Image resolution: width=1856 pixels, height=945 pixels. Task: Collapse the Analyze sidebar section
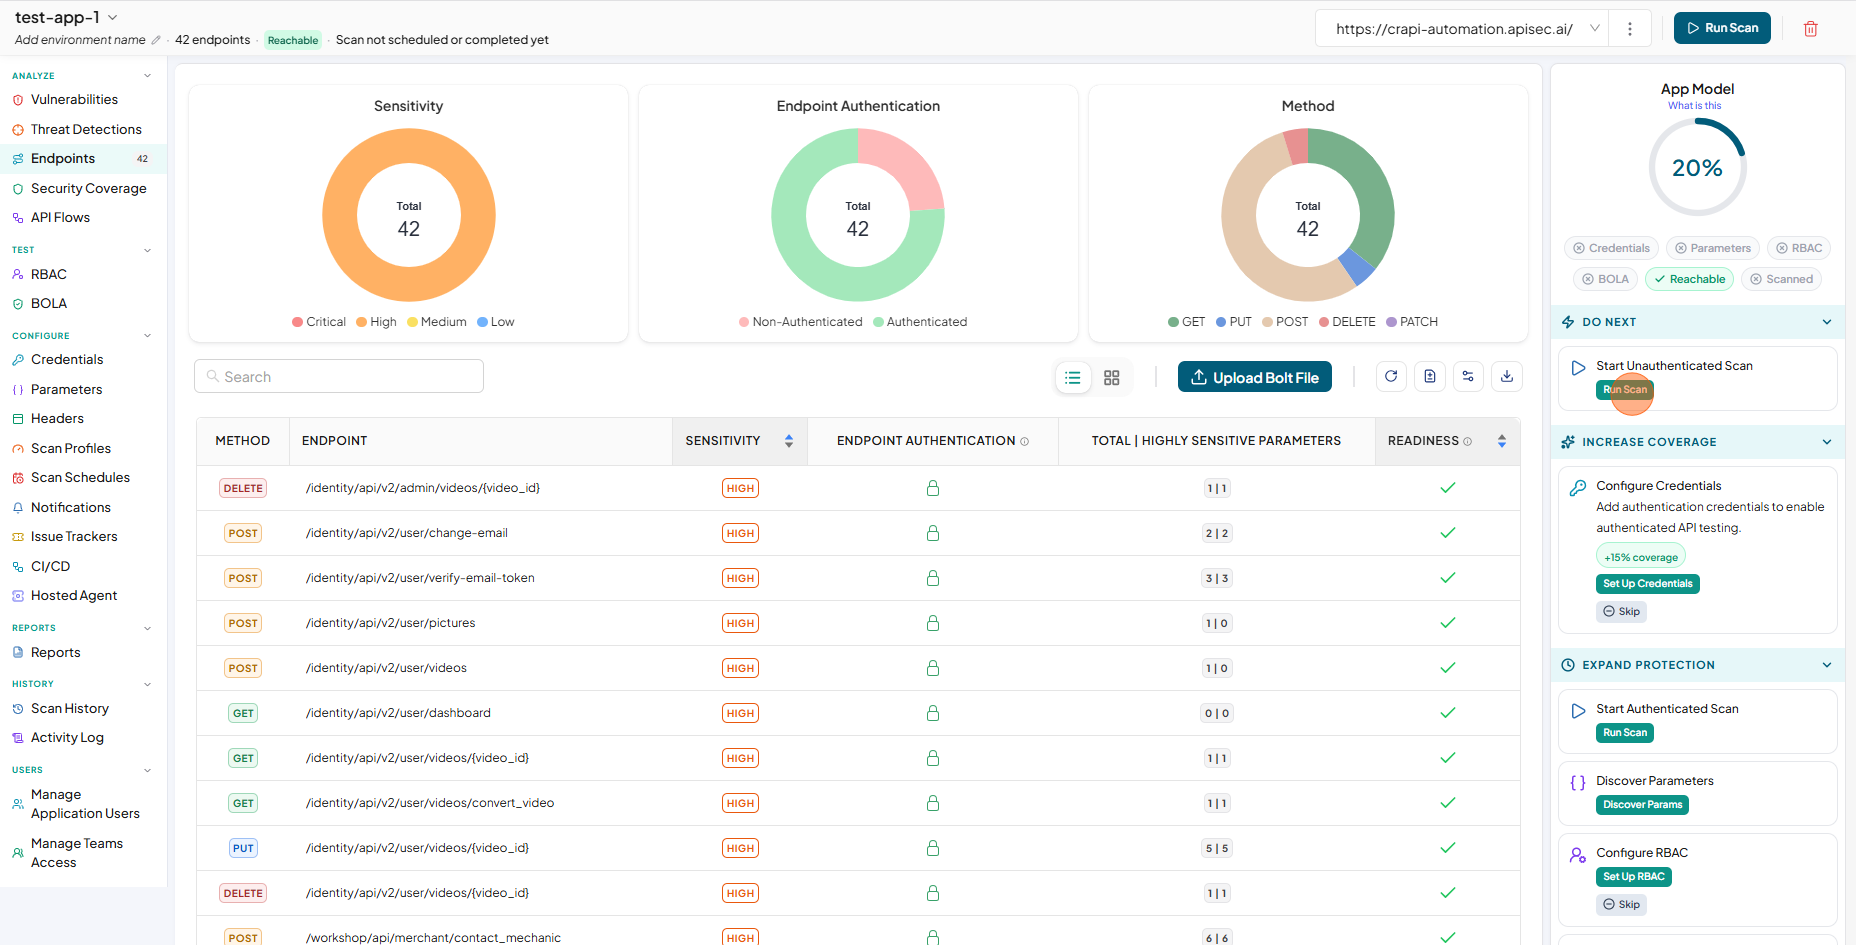148,76
